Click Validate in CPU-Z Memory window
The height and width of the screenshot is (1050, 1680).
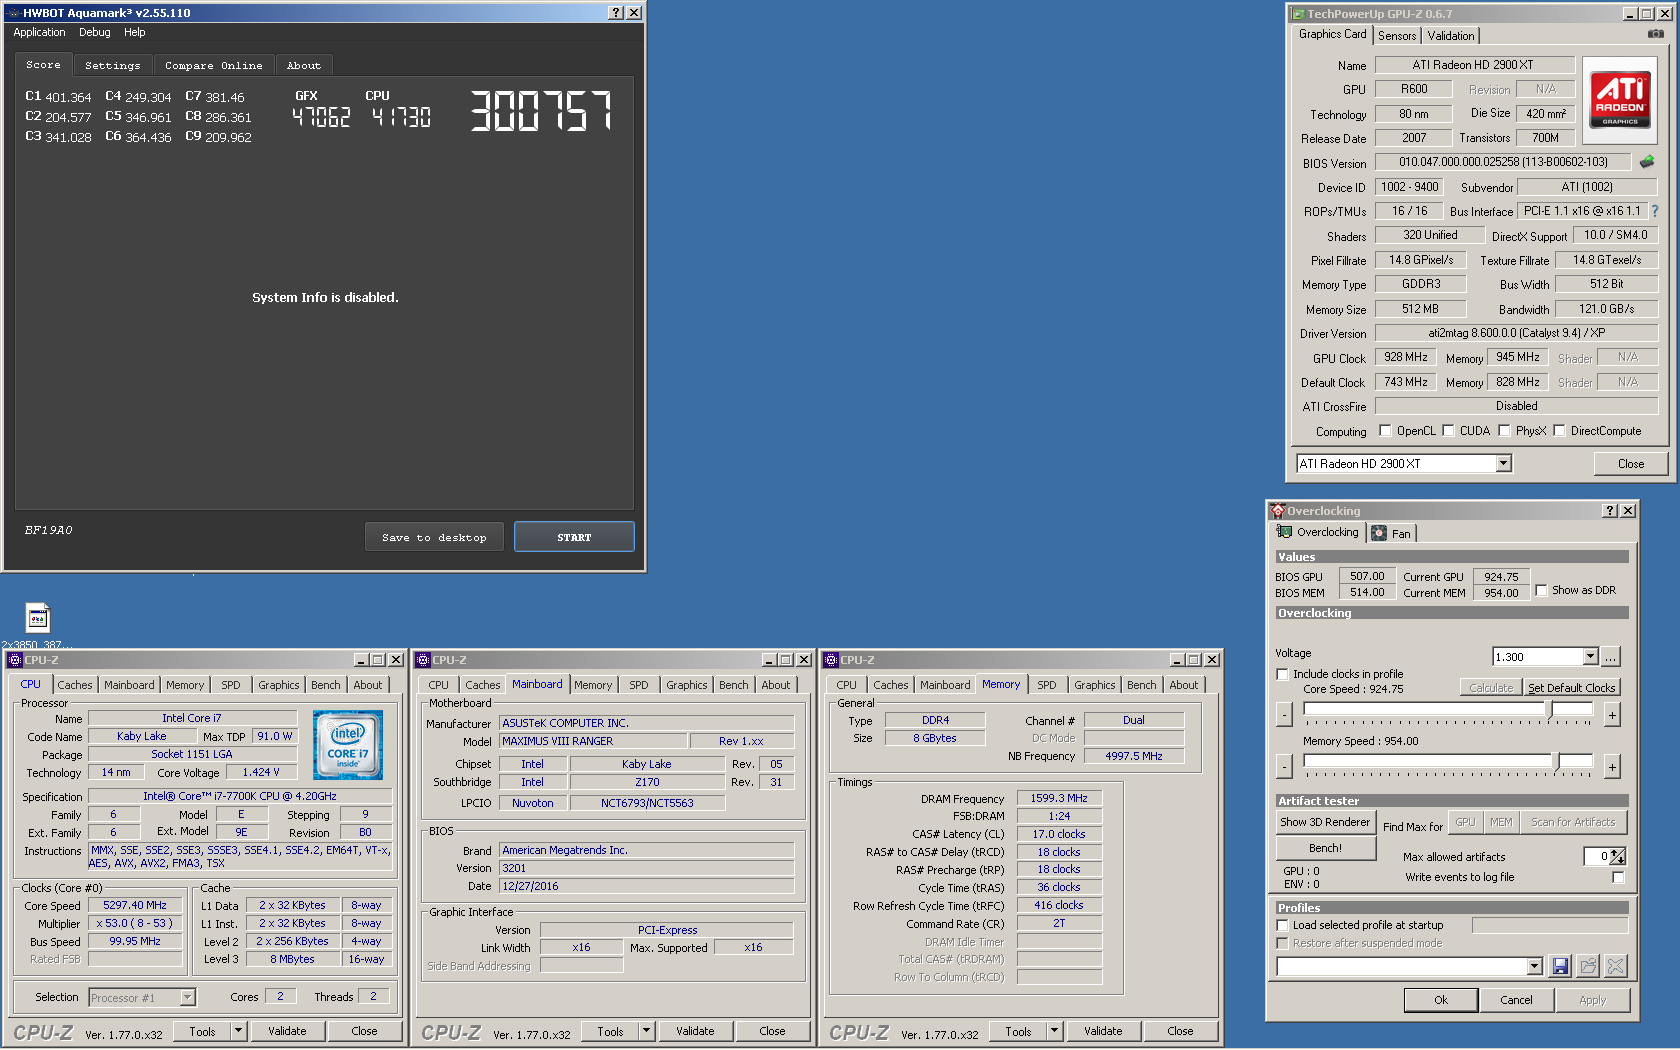pyautogui.click(x=1103, y=1031)
